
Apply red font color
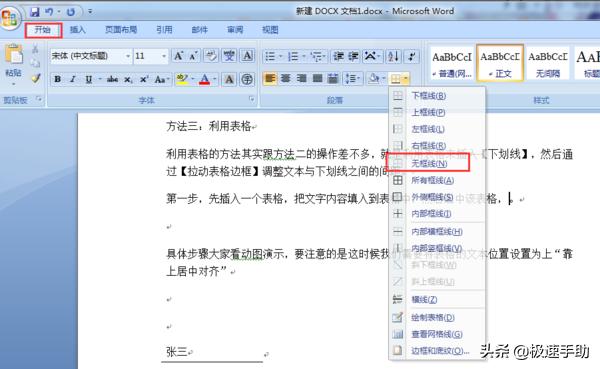205,79
